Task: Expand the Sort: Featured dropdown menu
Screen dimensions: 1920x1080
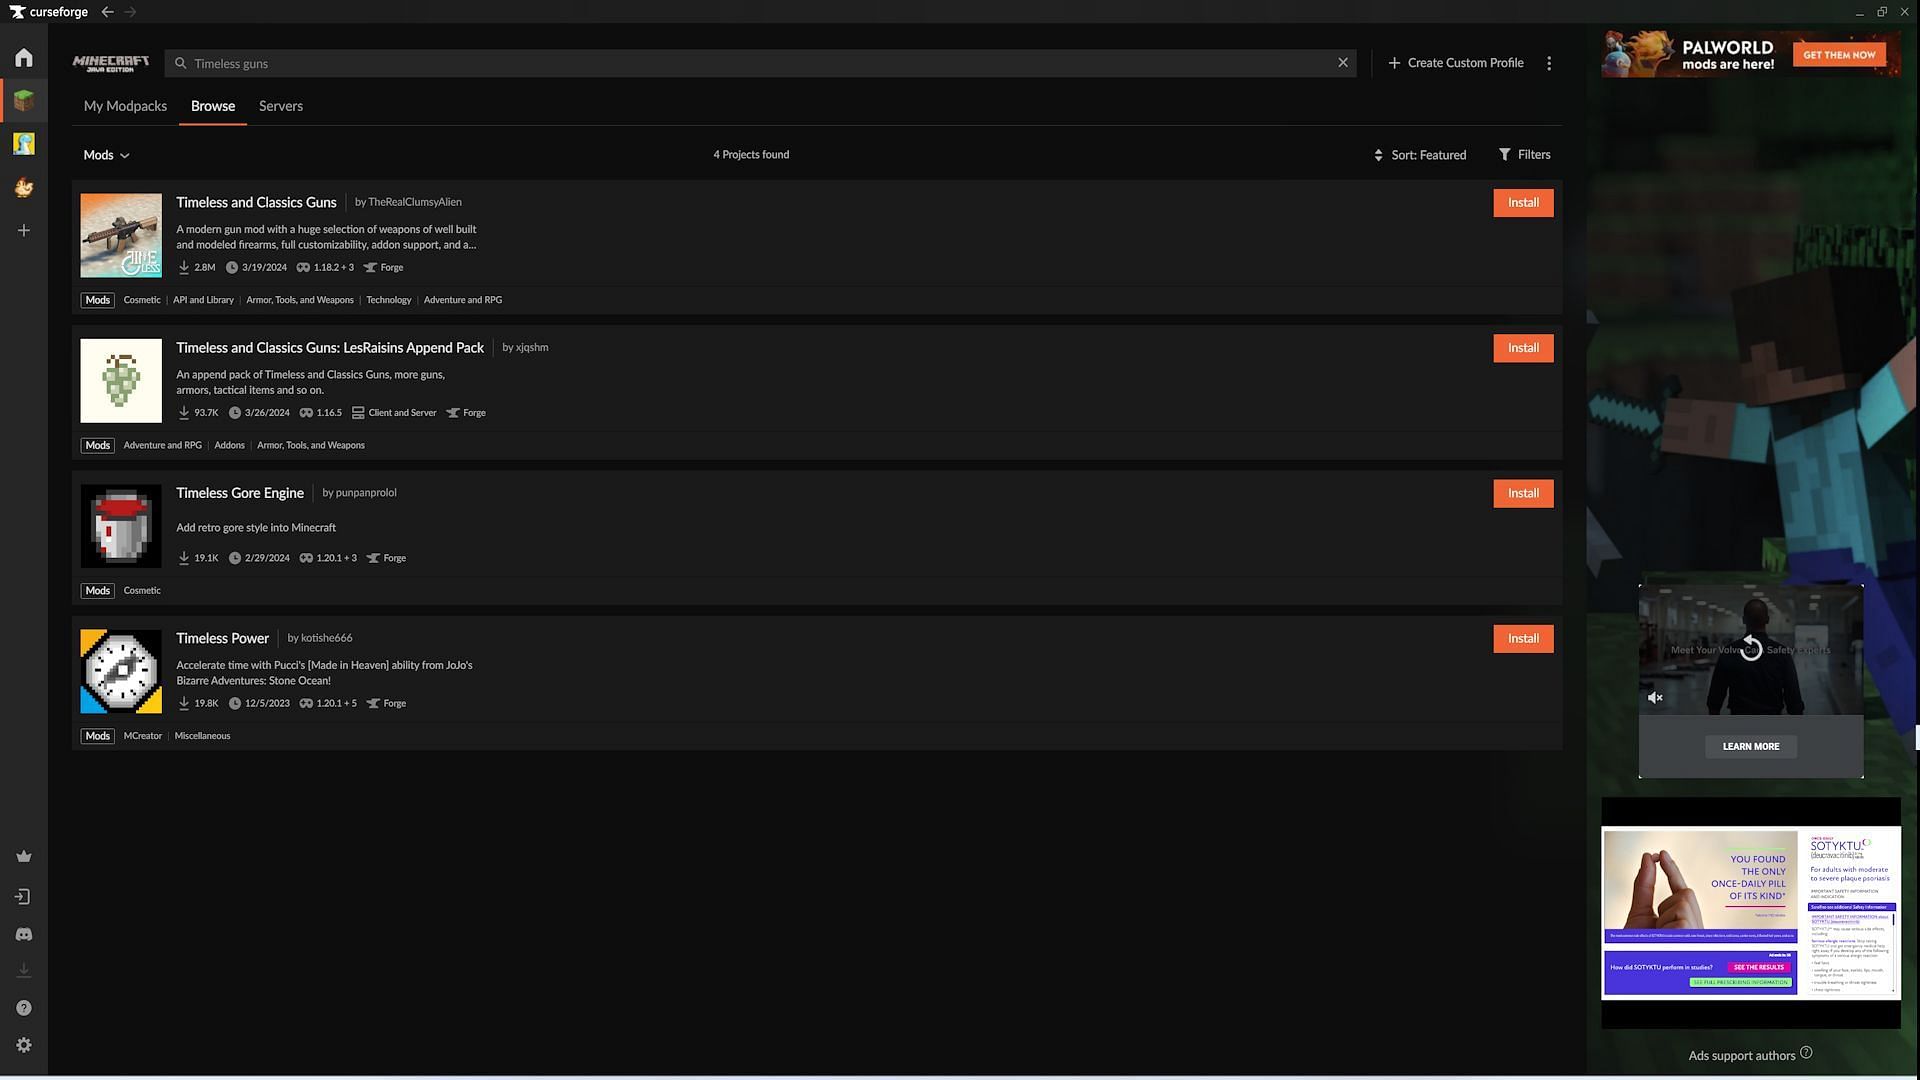Action: click(1425, 156)
